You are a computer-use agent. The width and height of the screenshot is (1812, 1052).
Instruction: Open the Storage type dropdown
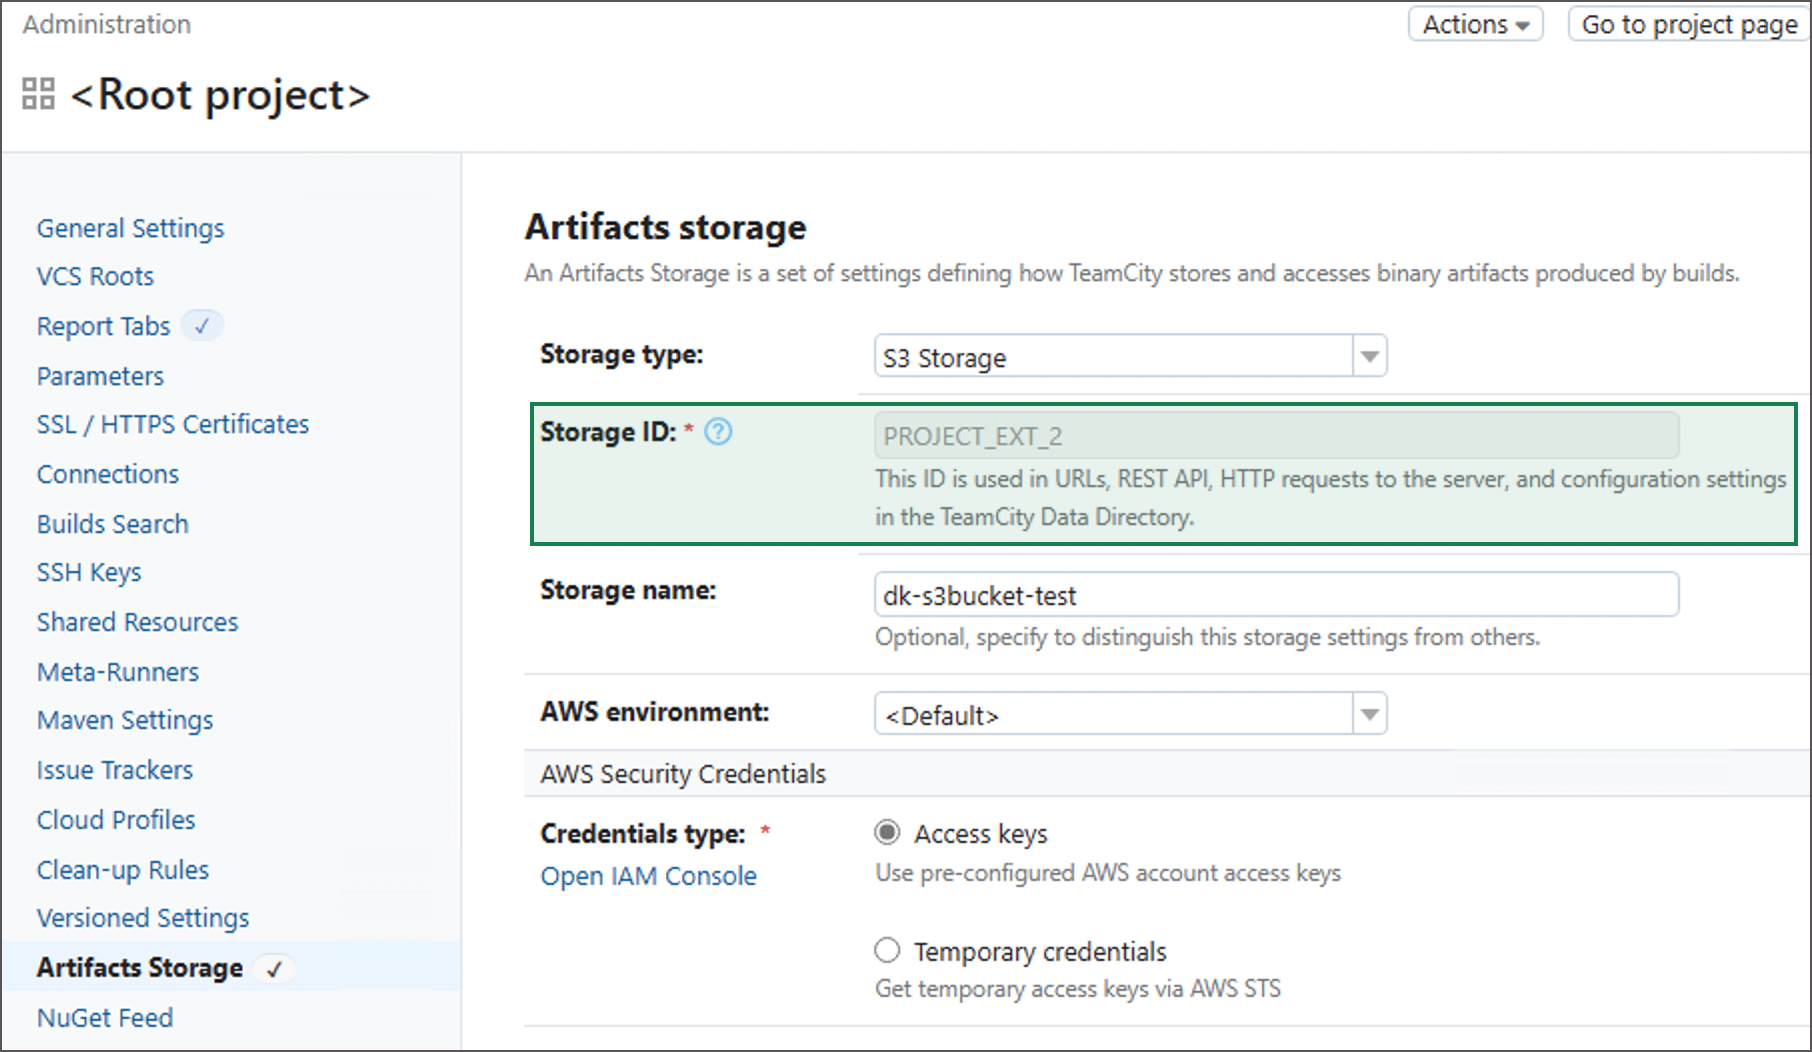[x=1368, y=356]
